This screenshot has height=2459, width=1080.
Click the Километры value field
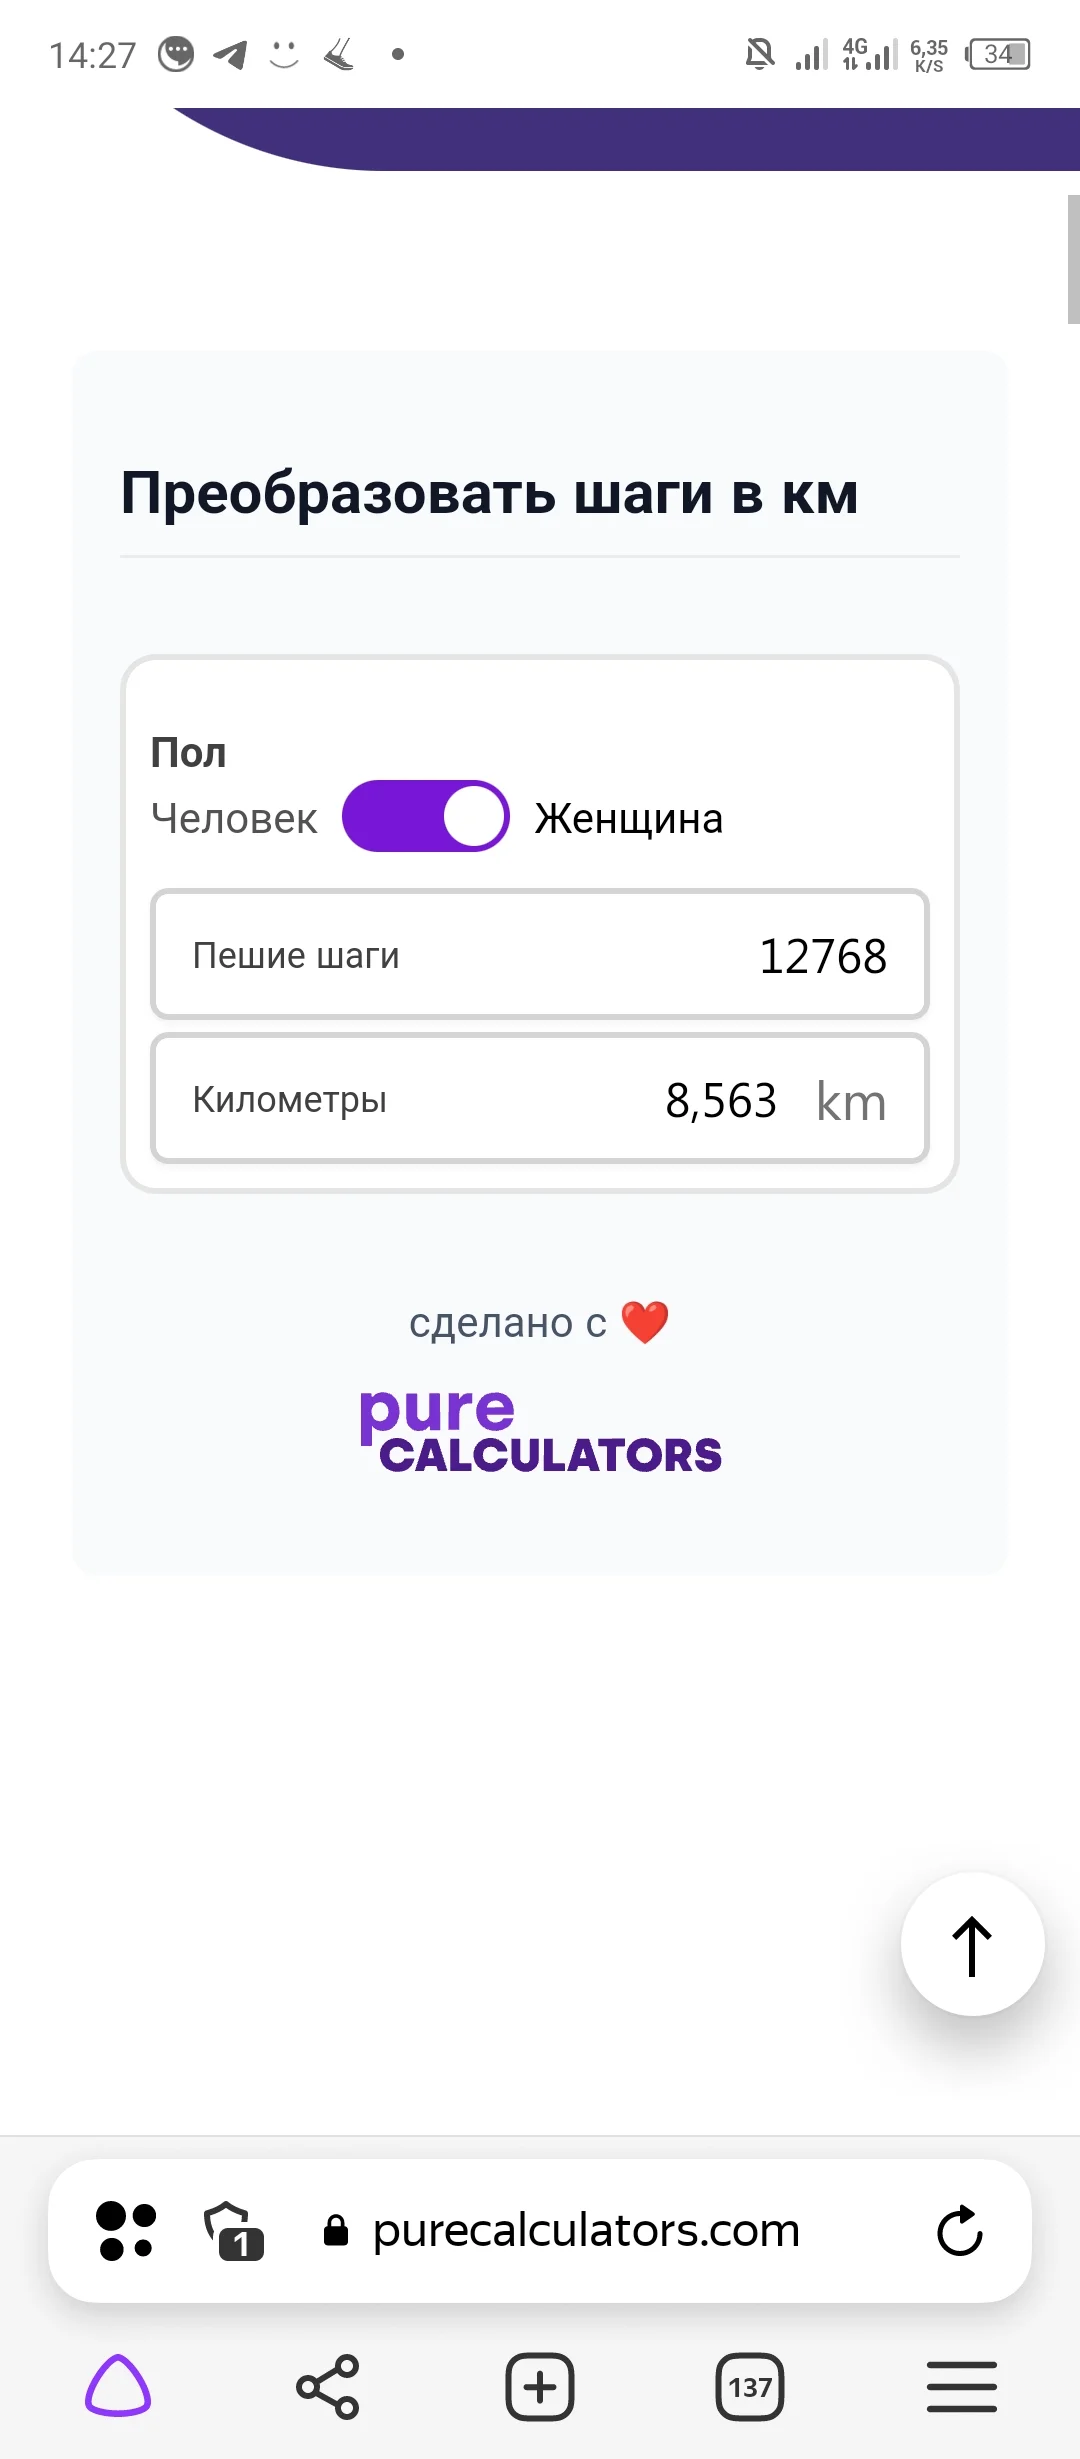tap(720, 1100)
